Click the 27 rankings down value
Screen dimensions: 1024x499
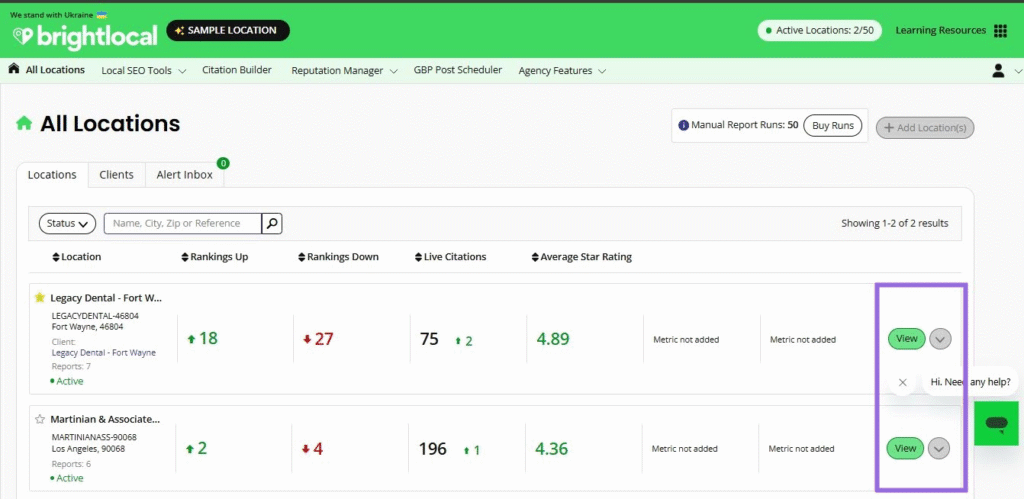325,339
